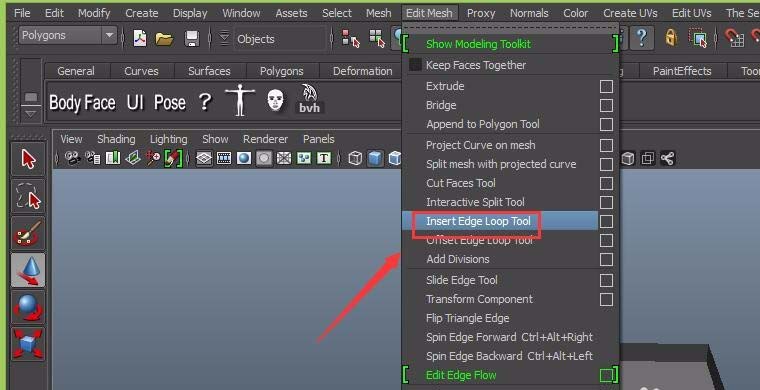Click the camera bookmarks icon
The width and height of the screenshot is (760, 390).
(112, 158)
